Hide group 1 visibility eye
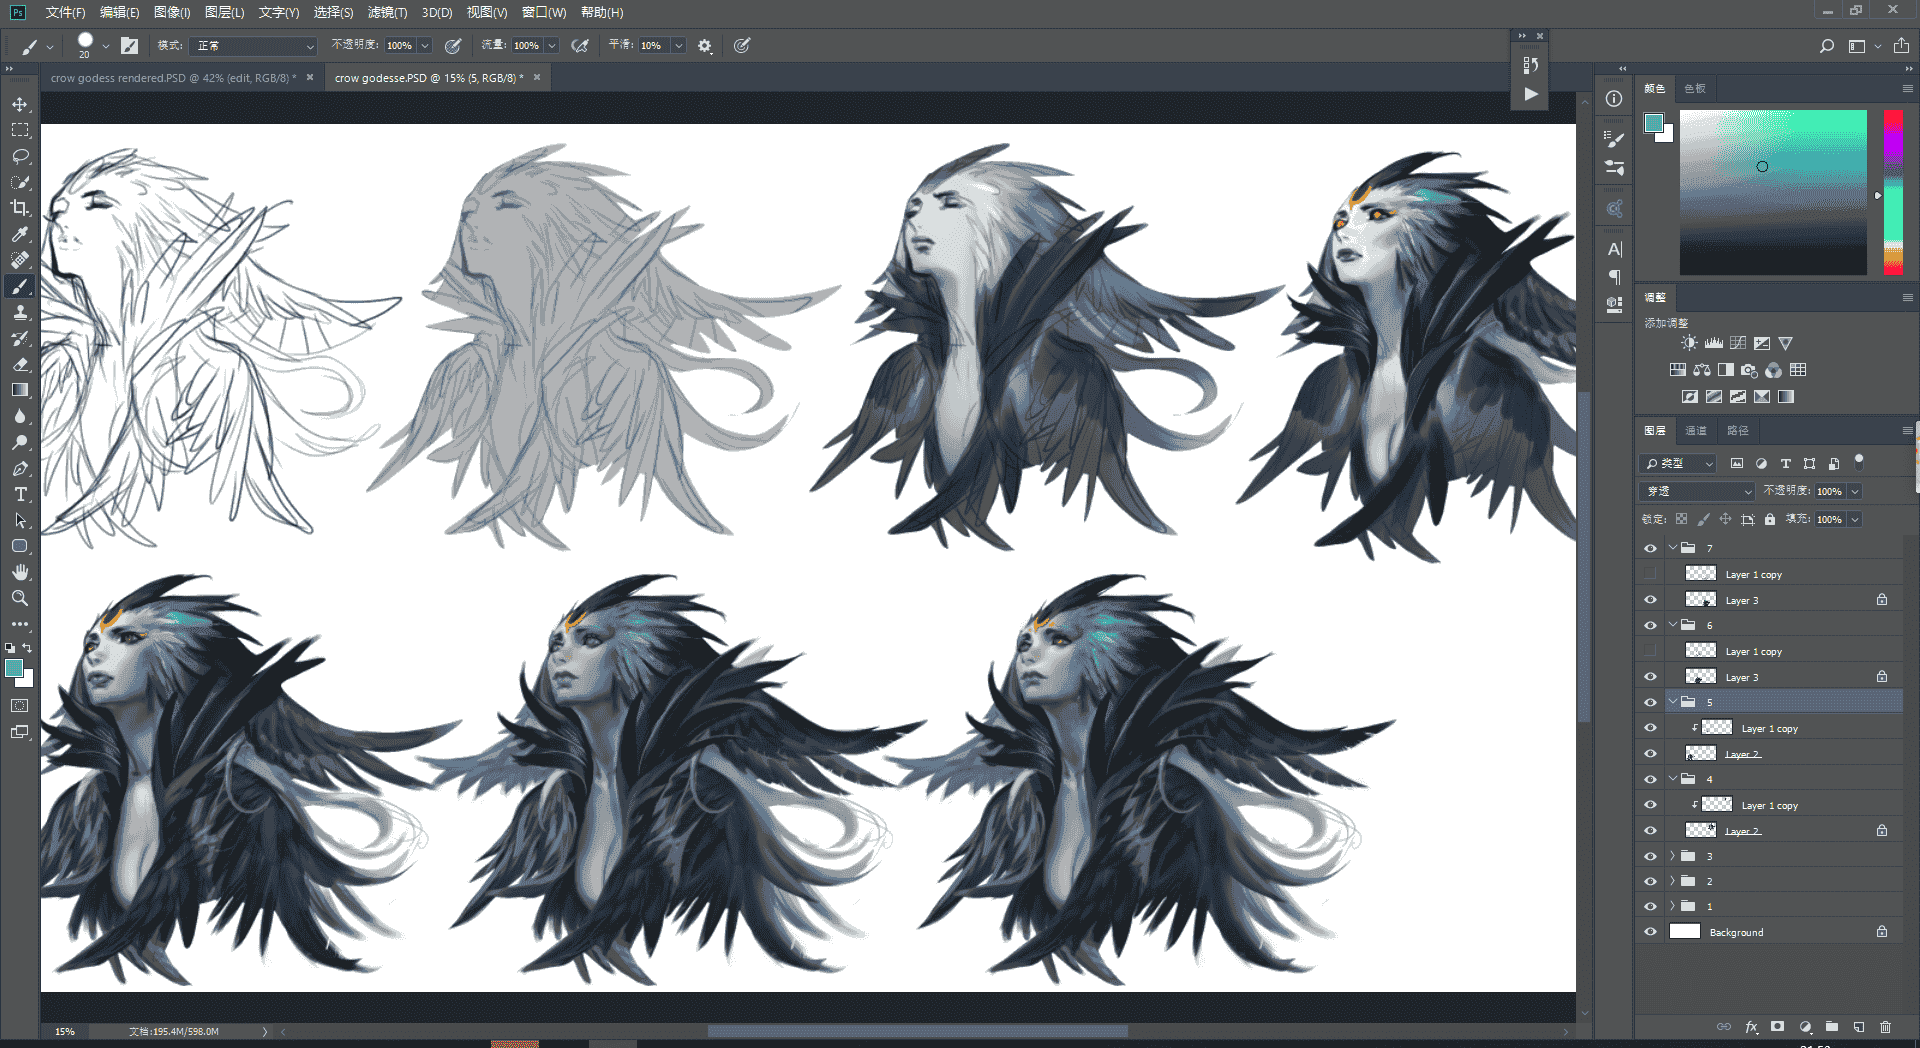 click(1650, 906)
